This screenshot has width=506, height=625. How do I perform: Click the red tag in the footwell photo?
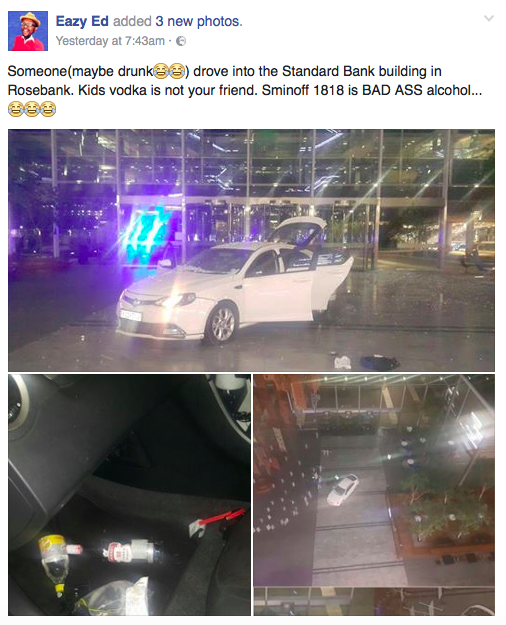217,520
